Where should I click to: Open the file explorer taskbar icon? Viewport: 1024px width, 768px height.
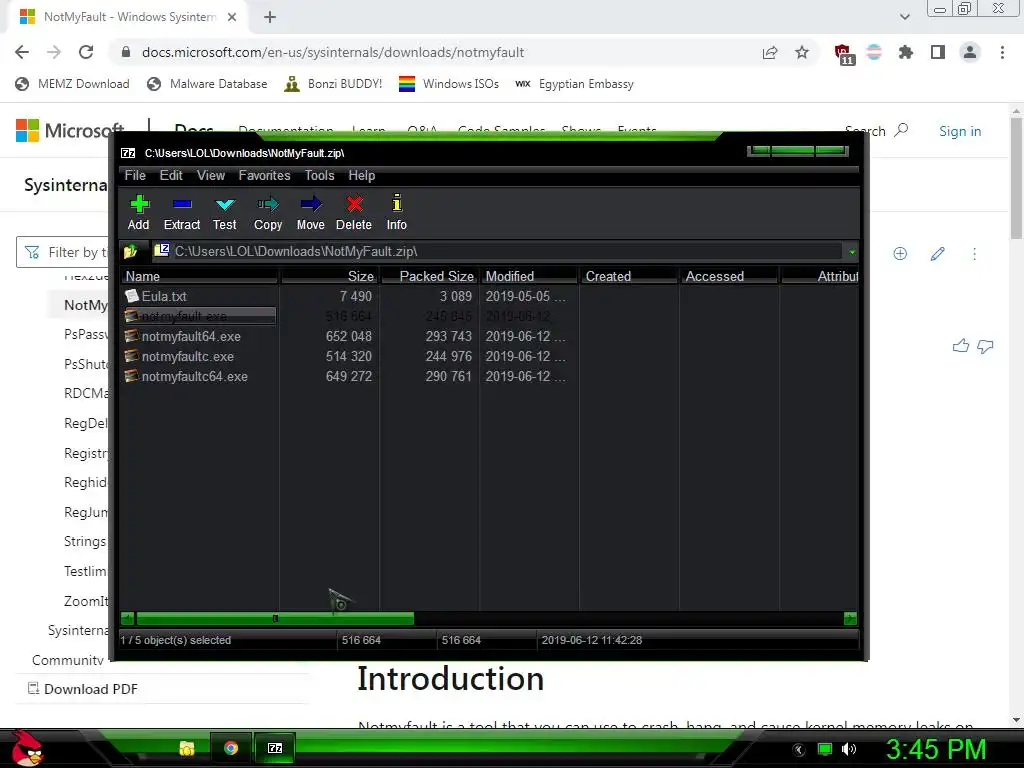click(x=187, y=748)
